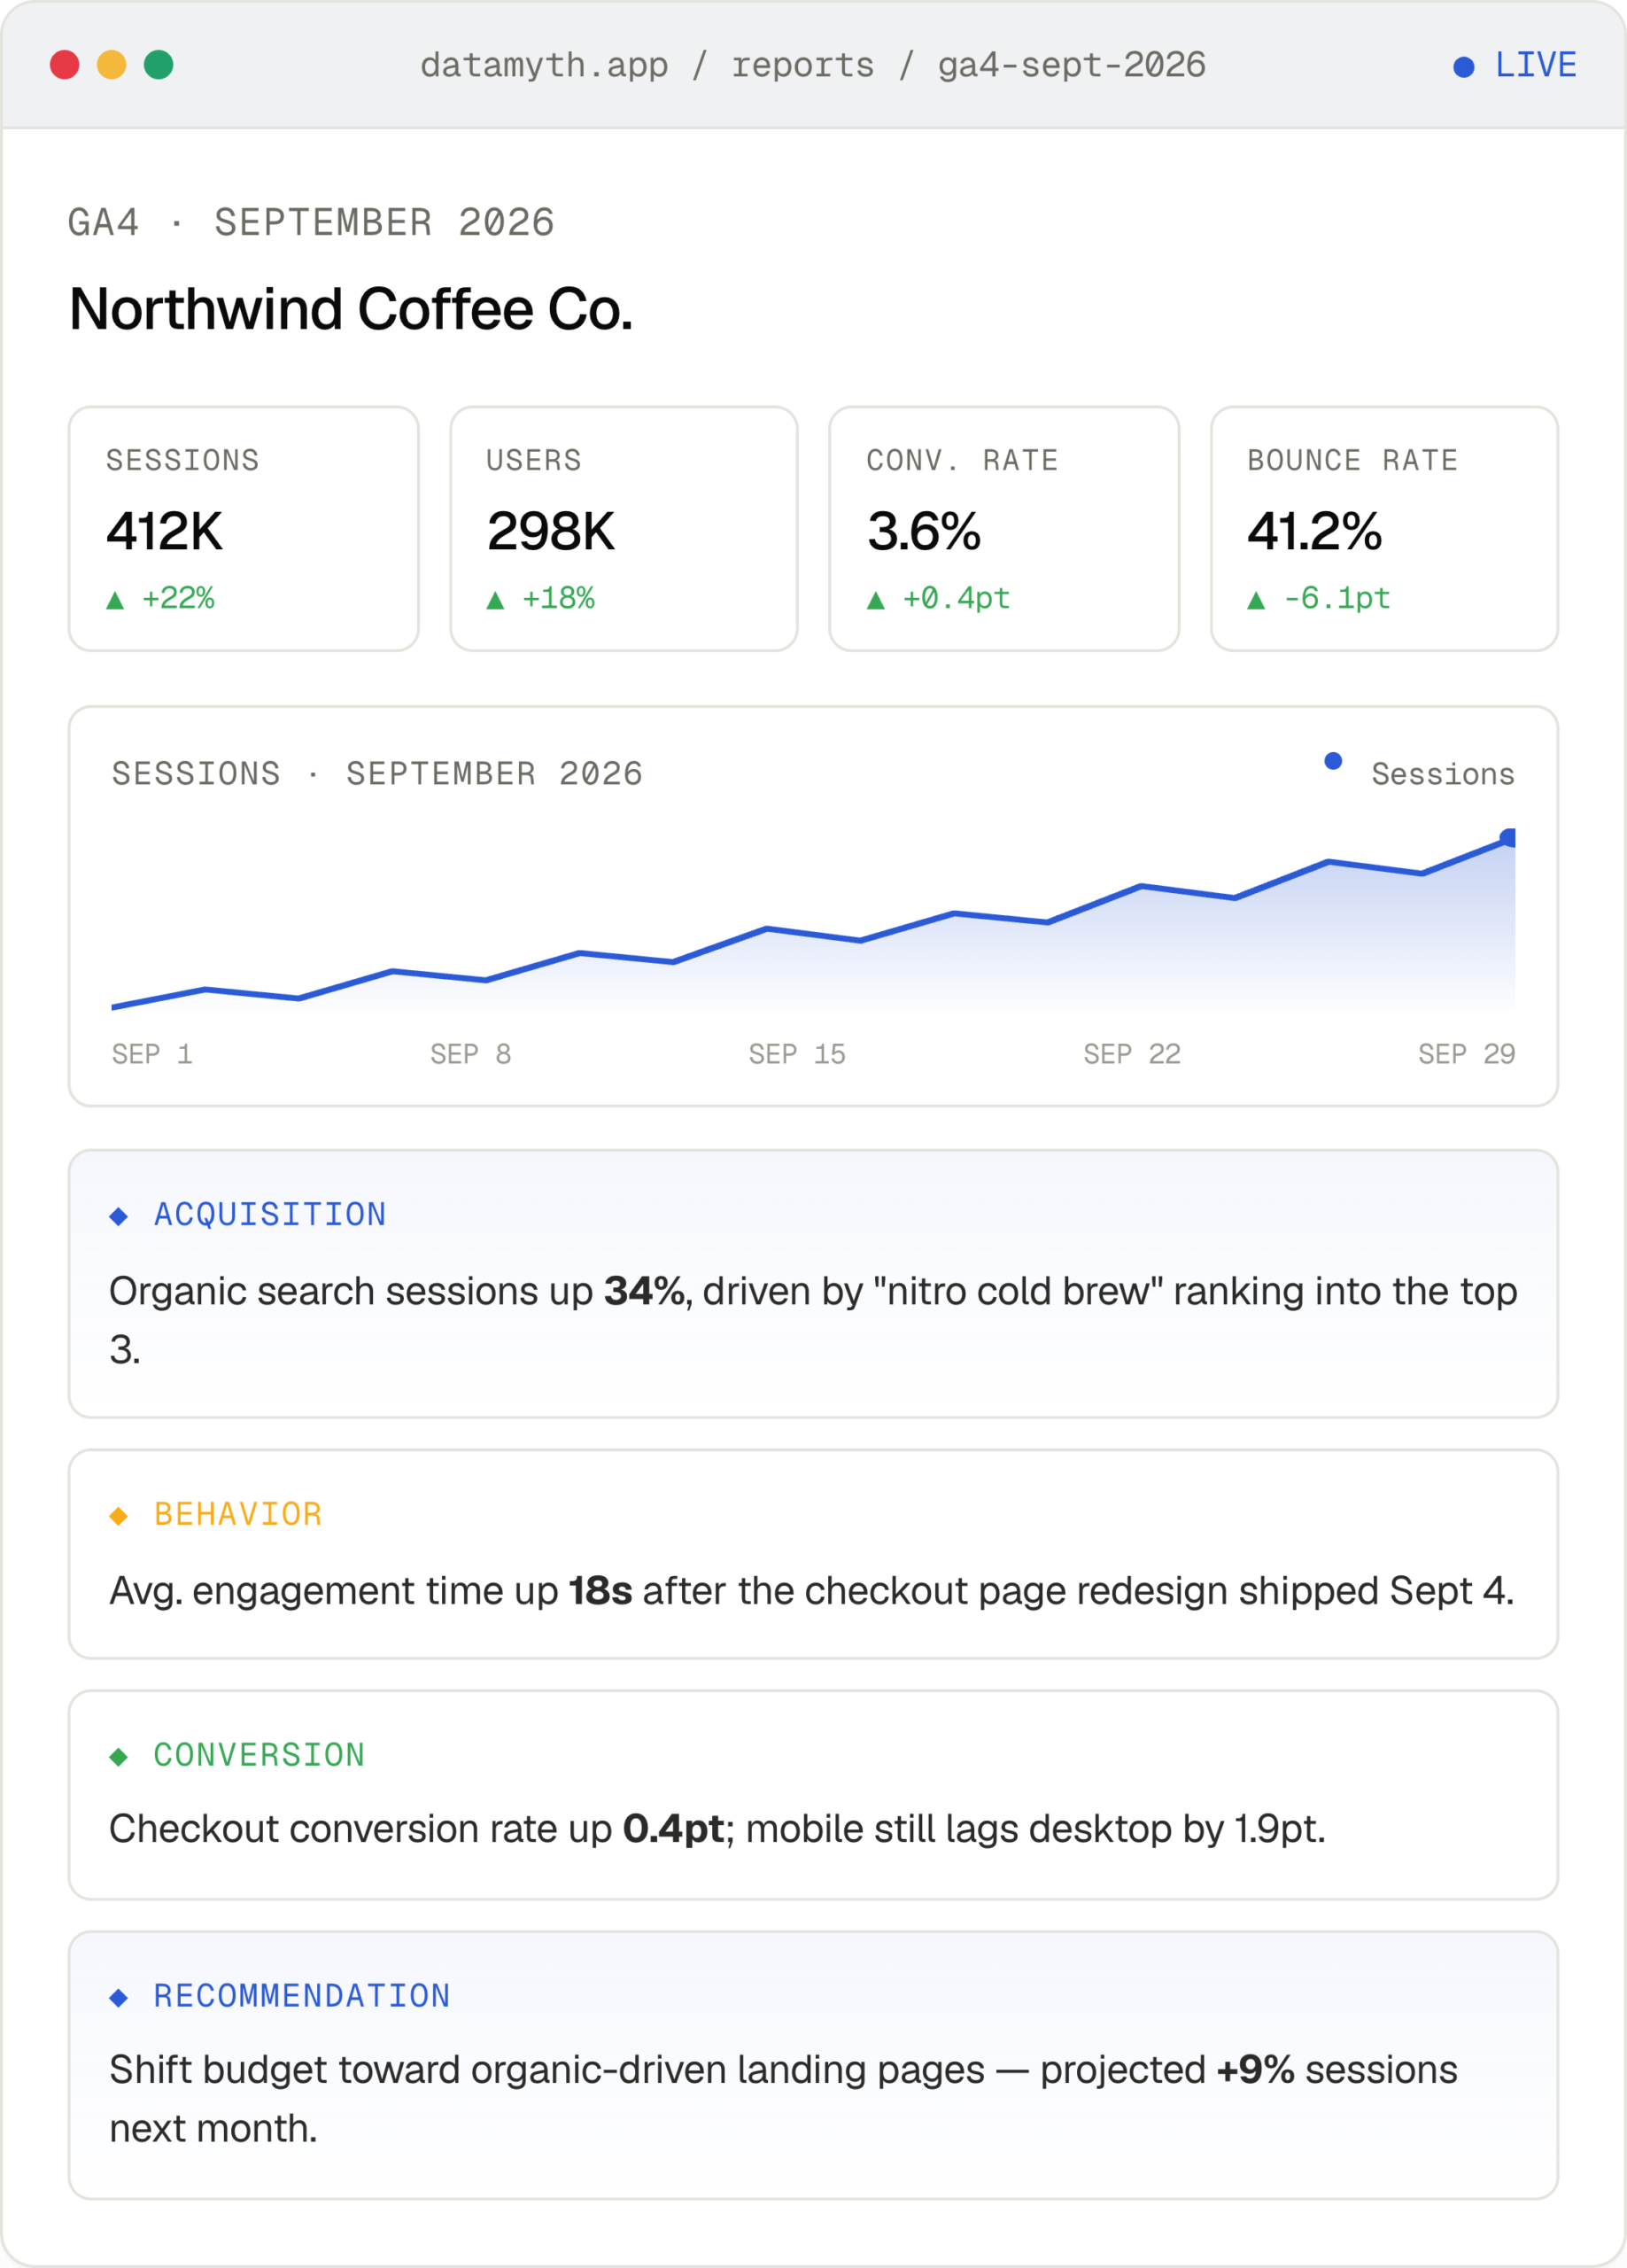1627x2268 pixels.
Task: Click the green Conversion diamond icon
Action: (x=118, y=1757)
